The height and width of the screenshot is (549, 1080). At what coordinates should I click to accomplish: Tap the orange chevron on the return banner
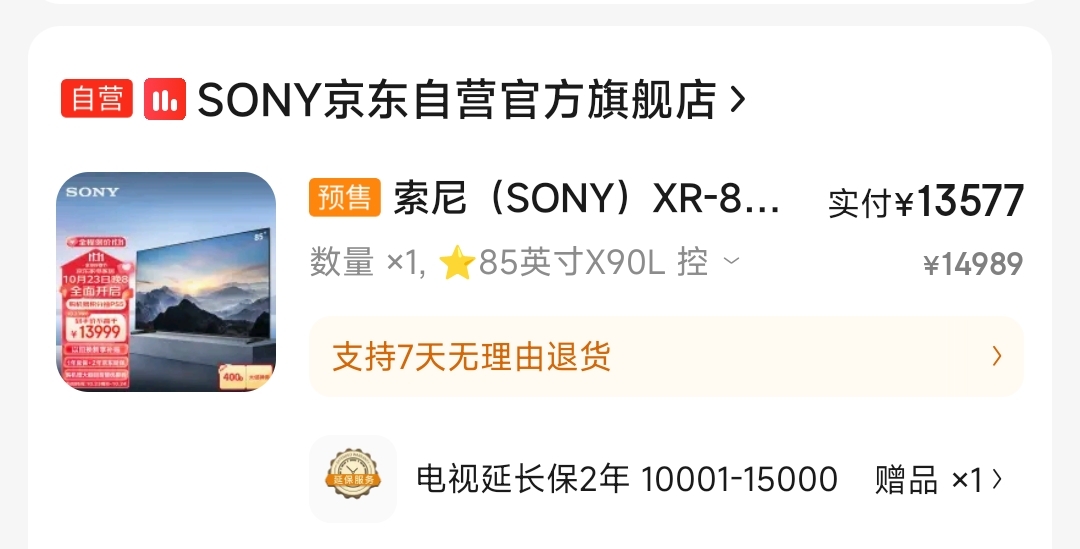(997, 356)
